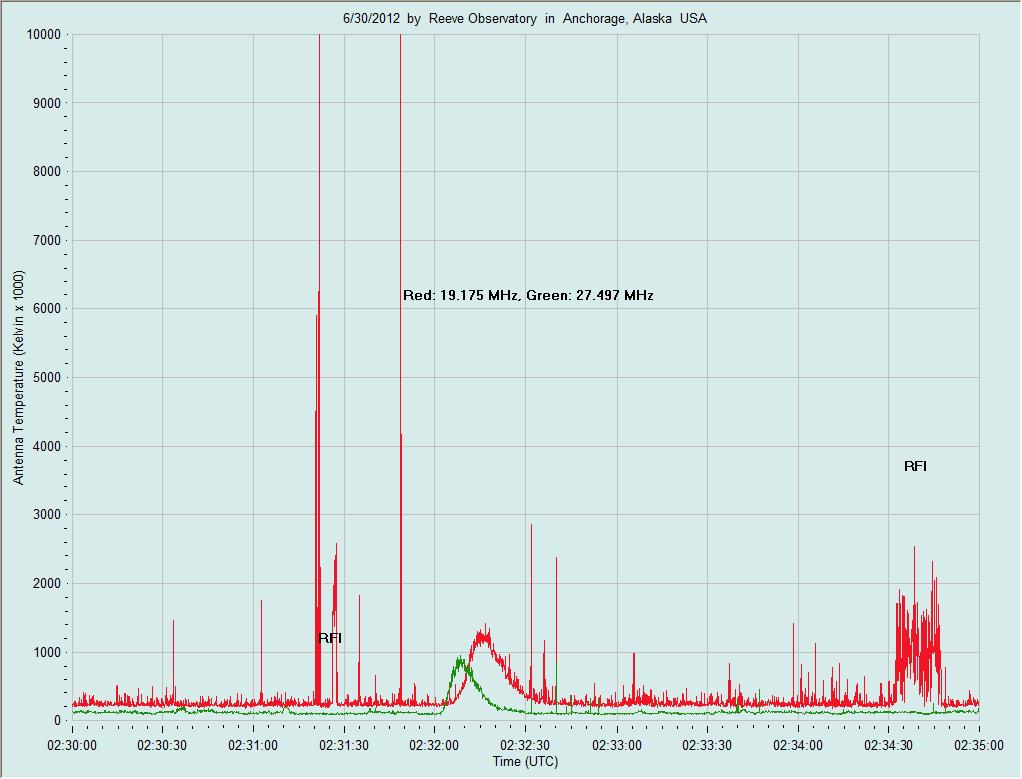This screenshot has height=779, width=1022.
Task: Click the 8000 y-axis value
Action: coord(47,171)
